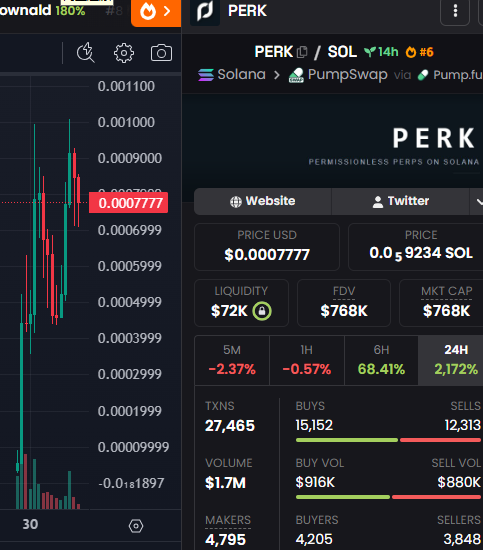Click the PERK token logo icon

205,12
